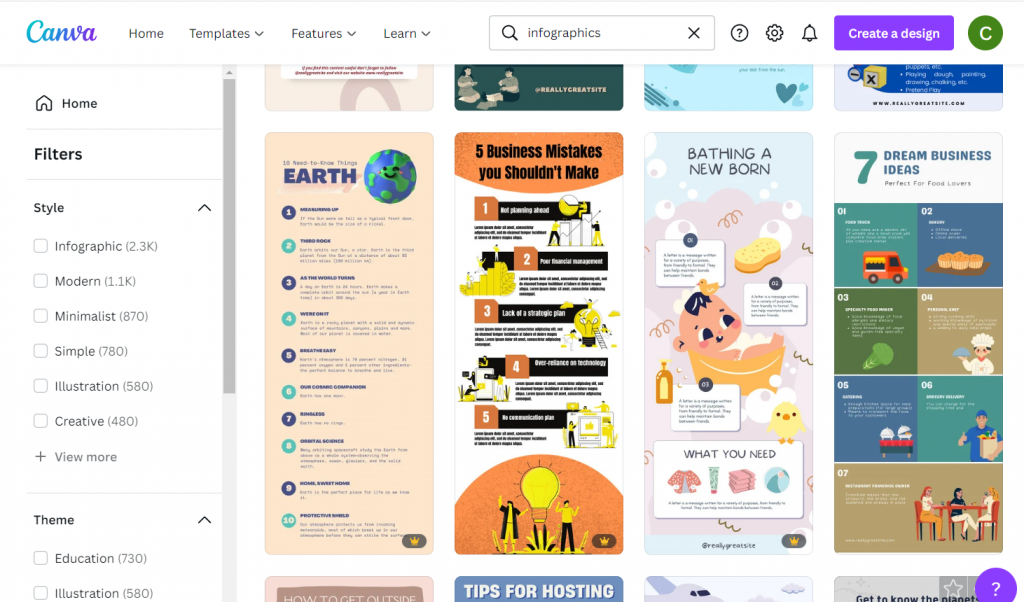Click Home label in the sidebar

[x=80, y=103]
